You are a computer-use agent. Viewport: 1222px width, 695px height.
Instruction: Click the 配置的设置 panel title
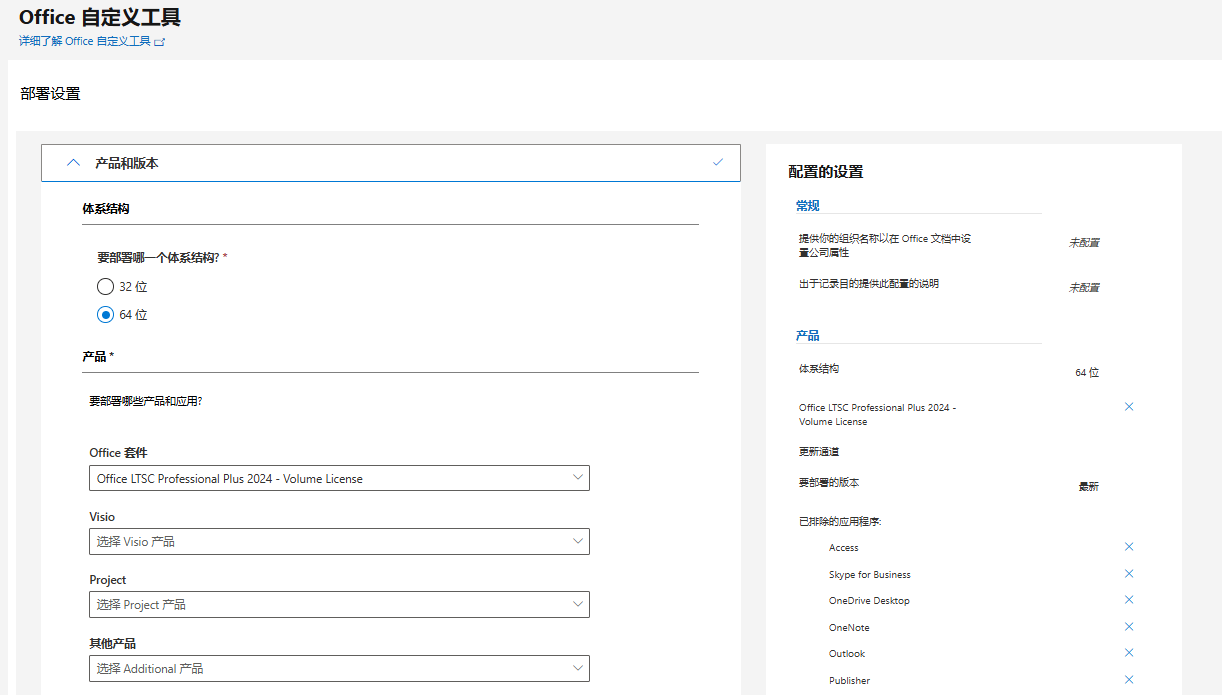(x=826, y=172)
